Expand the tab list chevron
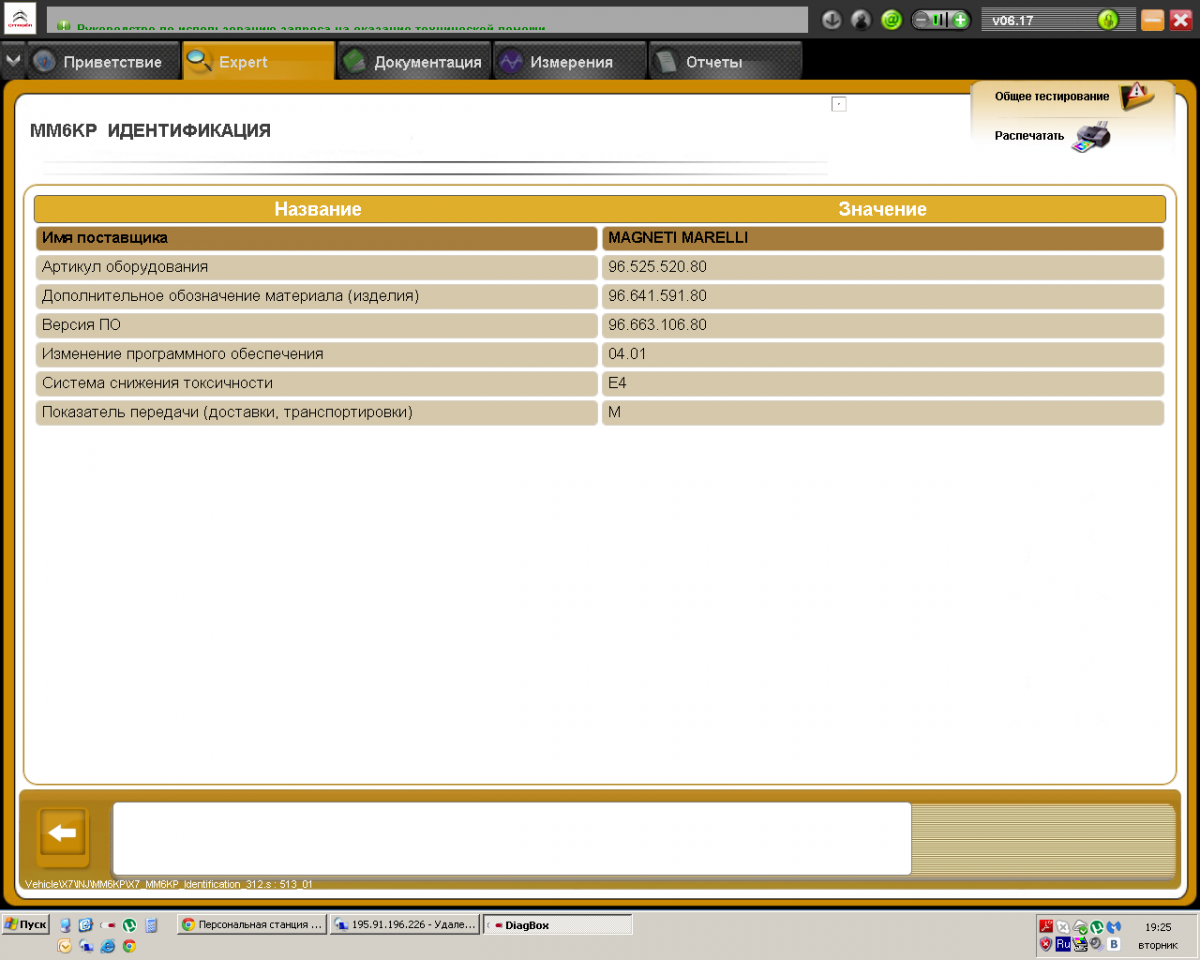 click(x=12, y=61)
